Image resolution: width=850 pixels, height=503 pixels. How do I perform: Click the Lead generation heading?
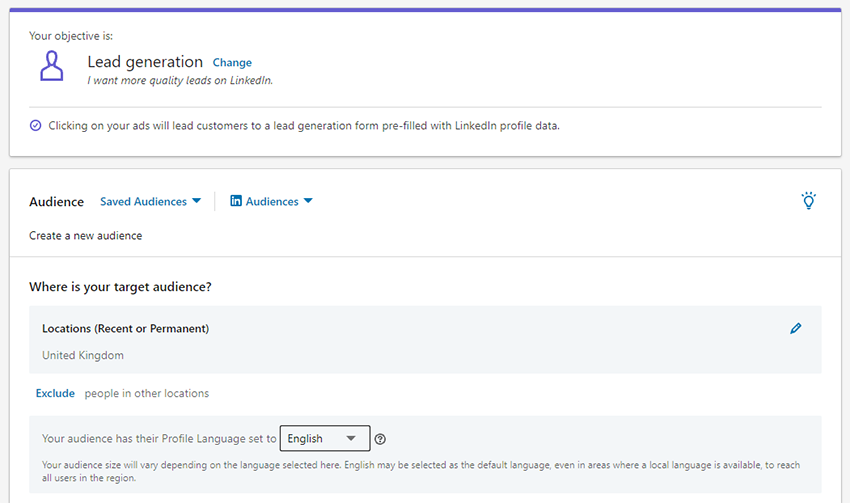145,62
